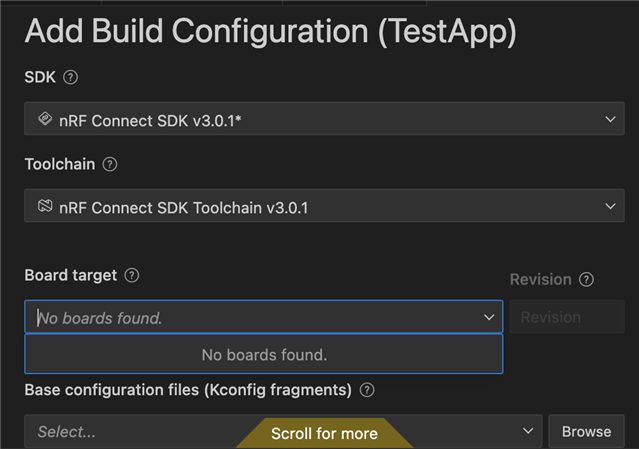639x449 pixels.
Task: Open the SDK Toolchain v3.0.1 dropdown arrow
Action: tap(610, 206)
